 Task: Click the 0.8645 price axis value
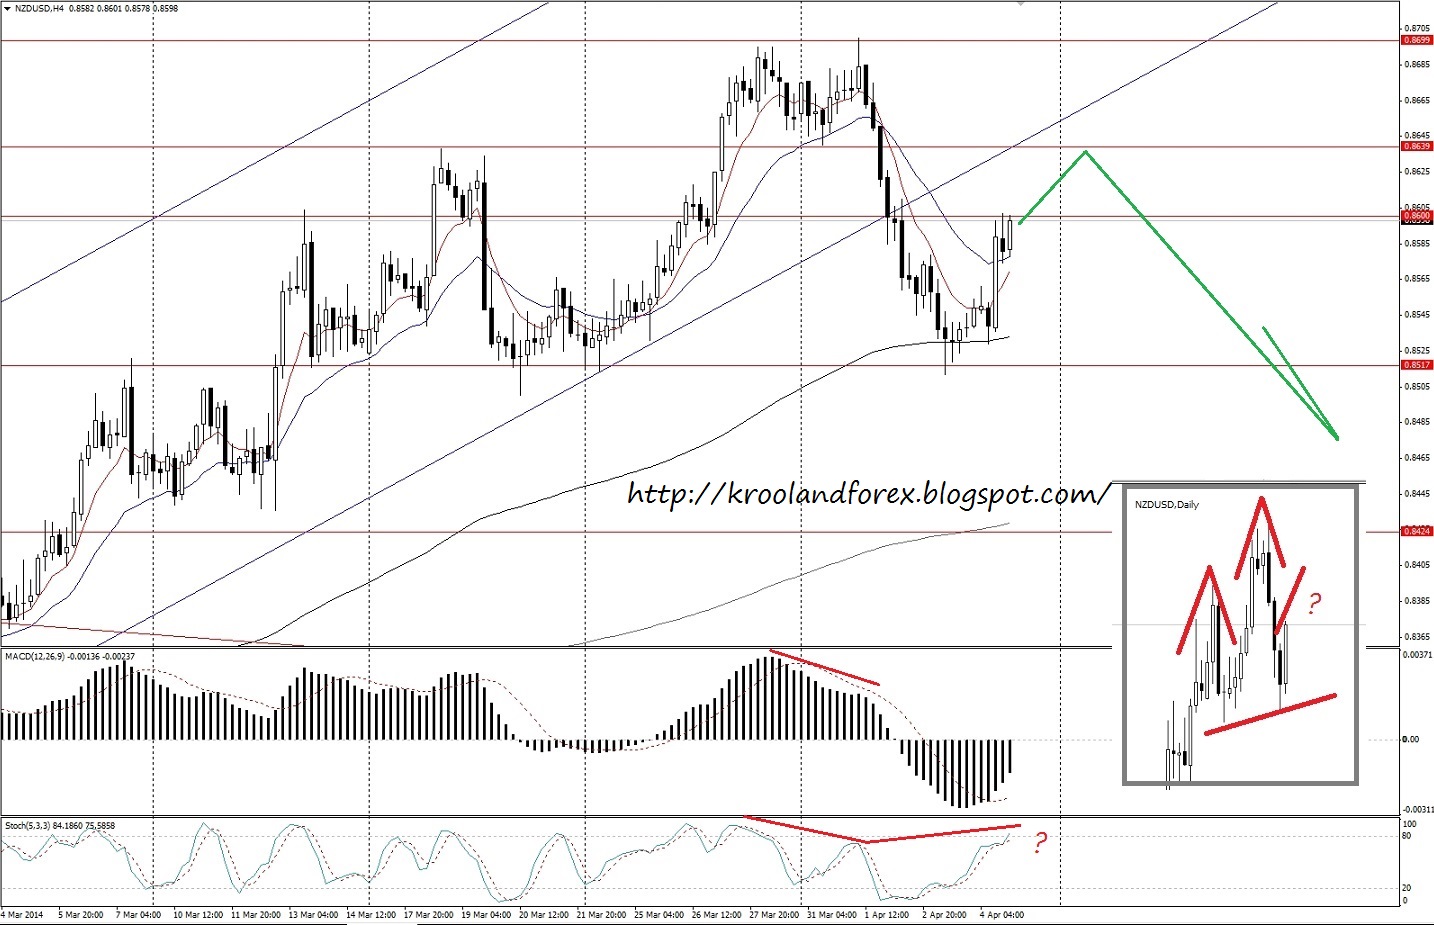click(1417, 135)
